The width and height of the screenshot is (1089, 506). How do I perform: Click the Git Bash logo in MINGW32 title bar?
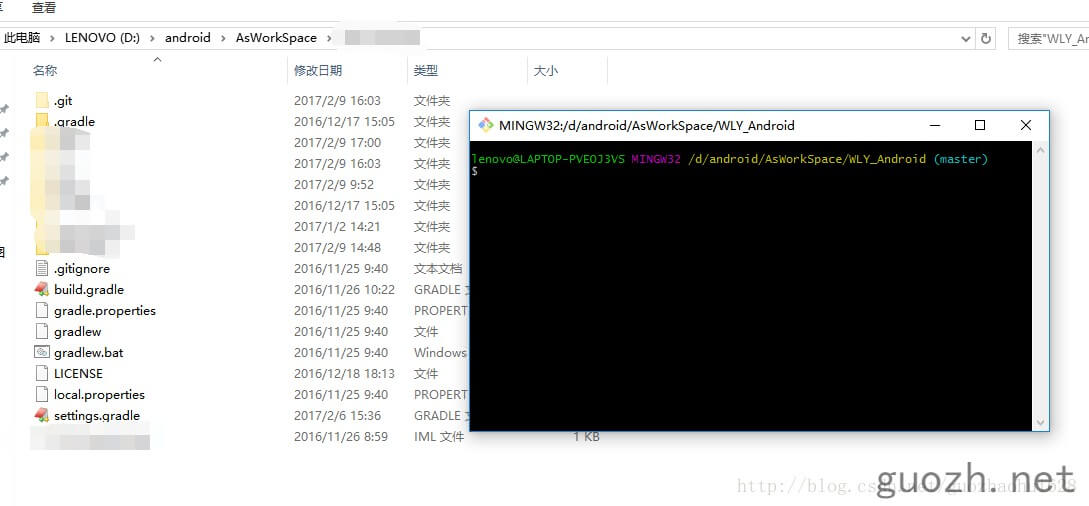click(x=486, y=126)
